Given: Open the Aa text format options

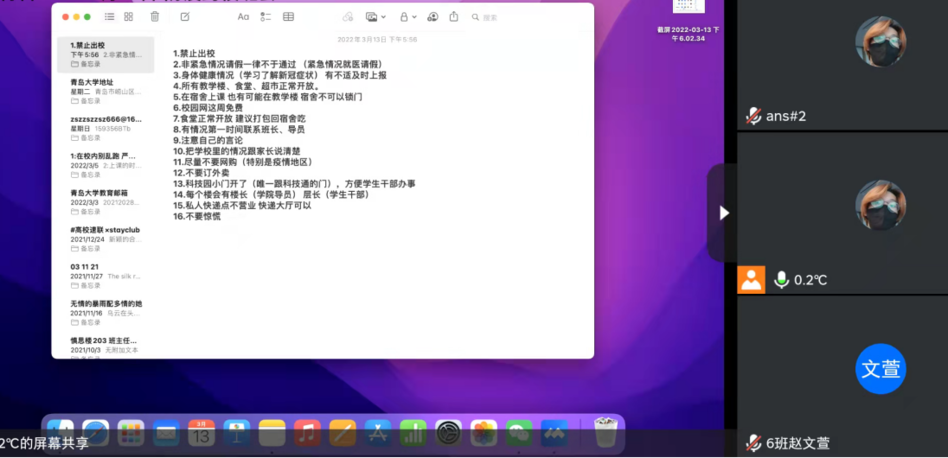Looking at the screenshot, I should (x=243, y=17).
